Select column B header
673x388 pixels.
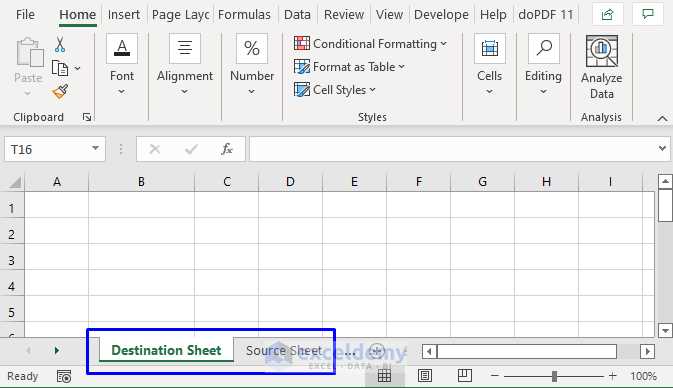pyautogui.click(x=141, y=182)
